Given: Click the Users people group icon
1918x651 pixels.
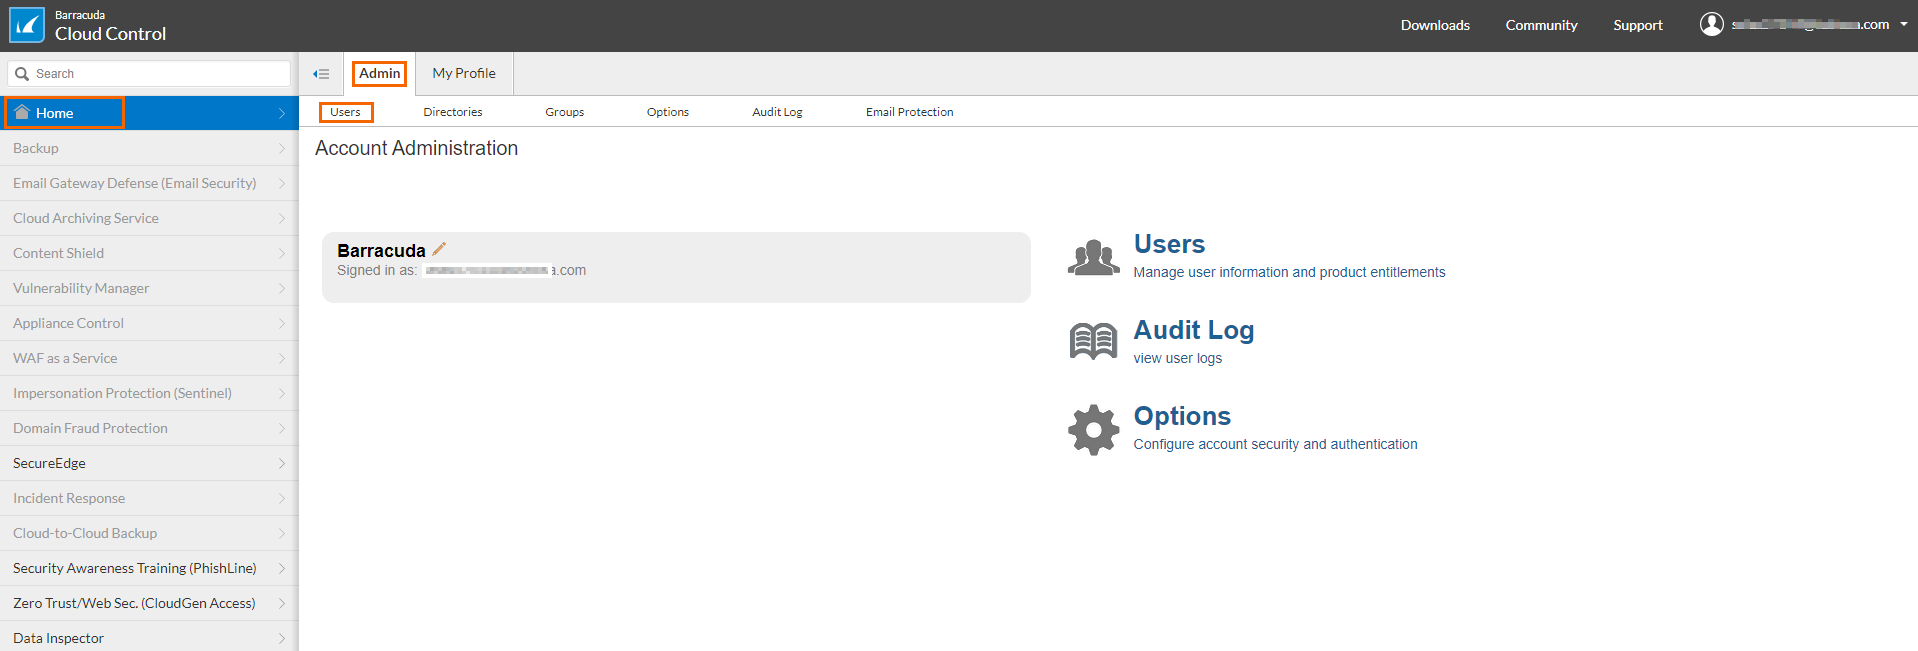Looking at the screenshot, I should click(x=1093, y=258).
